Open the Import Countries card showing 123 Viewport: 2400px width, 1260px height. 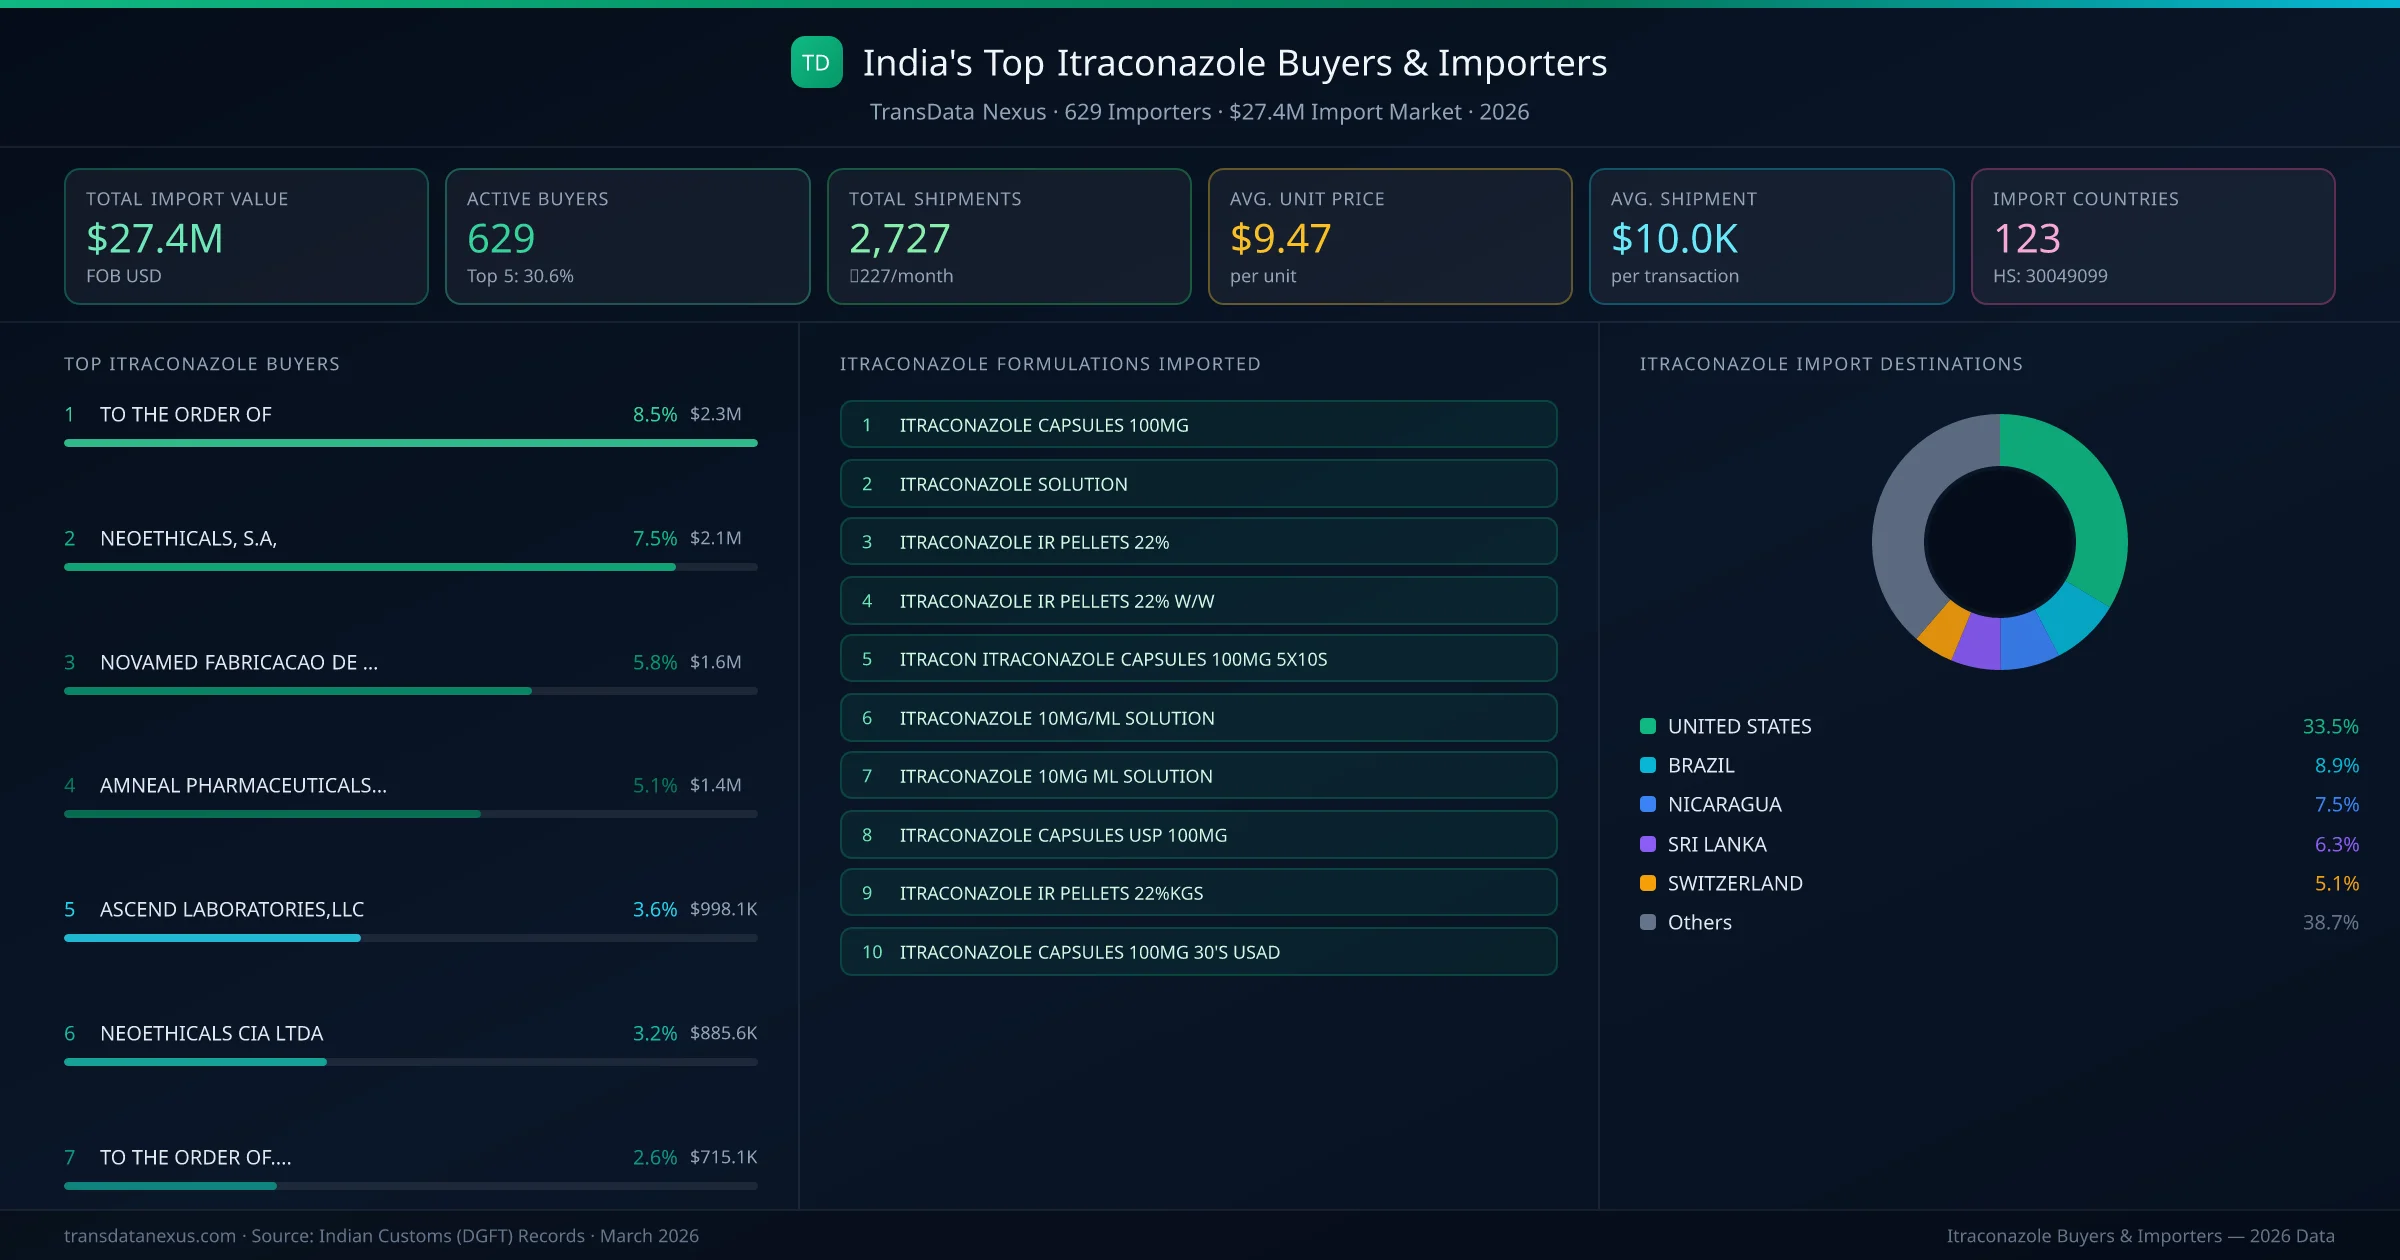(2153, 236)
